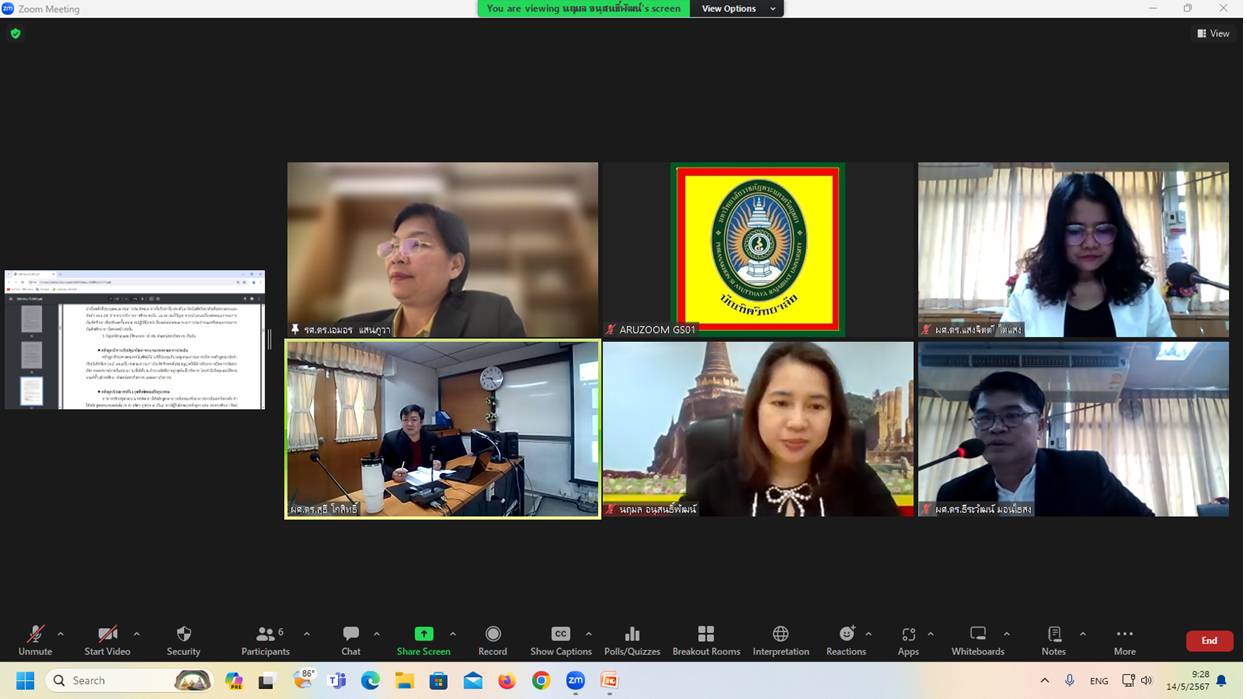Open Microsoft Teams from the taskbar
Viewport: 1247px width, 699px height.
coord(337,681)
